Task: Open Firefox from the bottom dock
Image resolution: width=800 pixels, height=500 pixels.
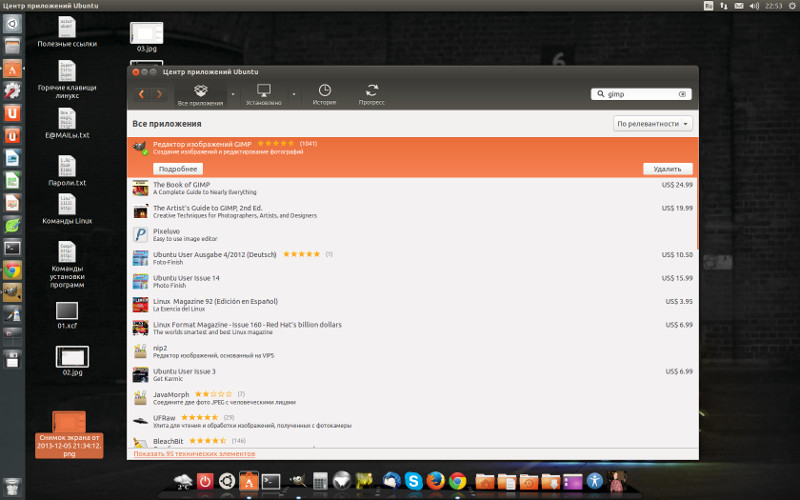Action: [435, 481]
